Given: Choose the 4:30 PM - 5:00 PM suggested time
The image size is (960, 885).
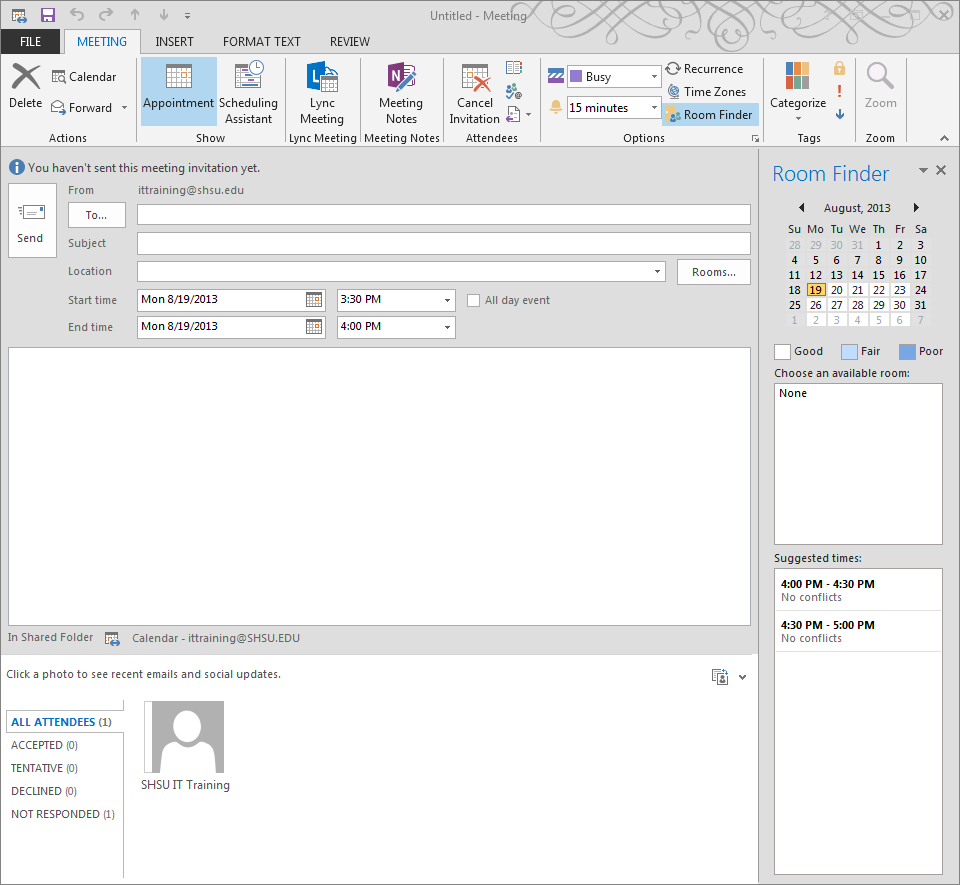Looking at the screenshot, I should click(x=858, y=631).
